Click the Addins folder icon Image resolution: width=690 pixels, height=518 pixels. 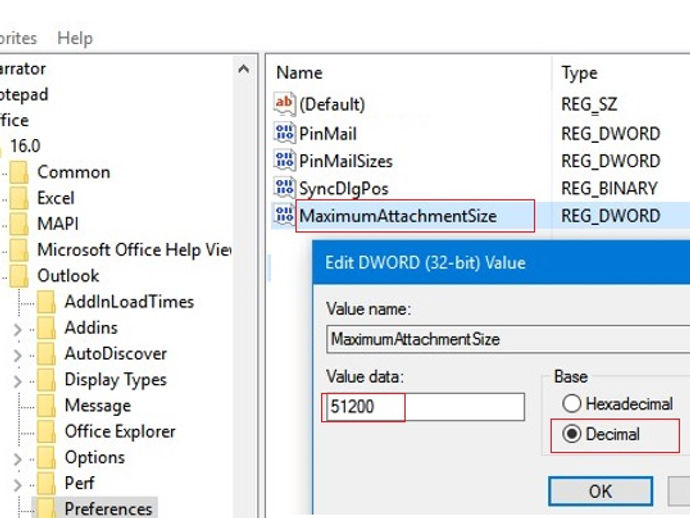[46, 327]
